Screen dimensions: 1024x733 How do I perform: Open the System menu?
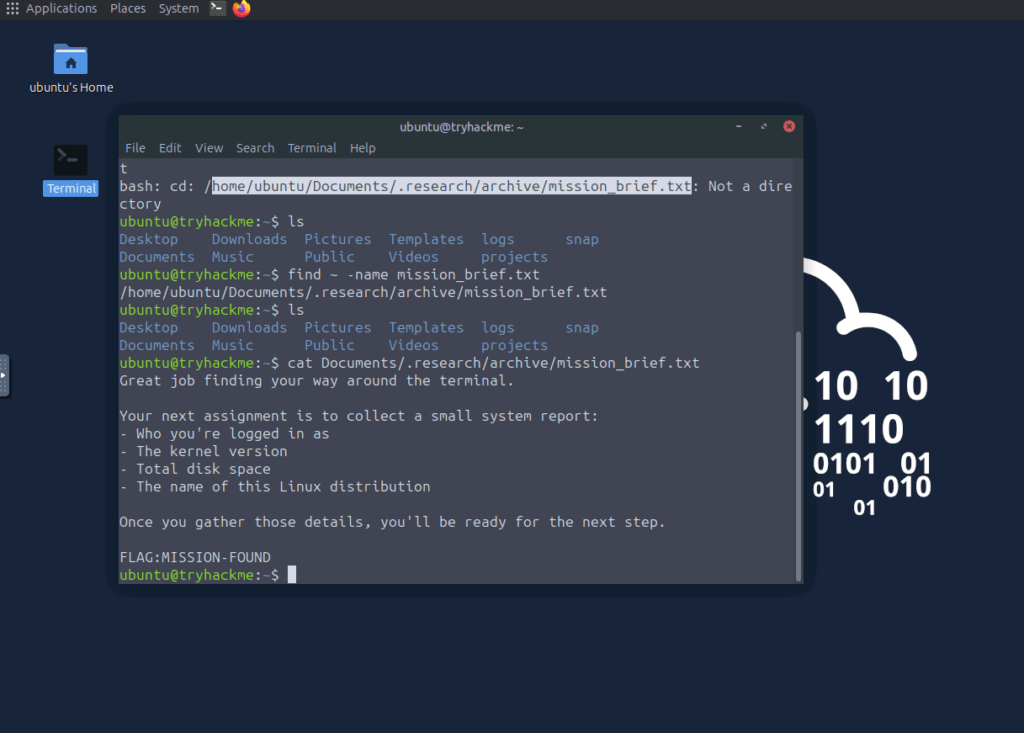178,9
